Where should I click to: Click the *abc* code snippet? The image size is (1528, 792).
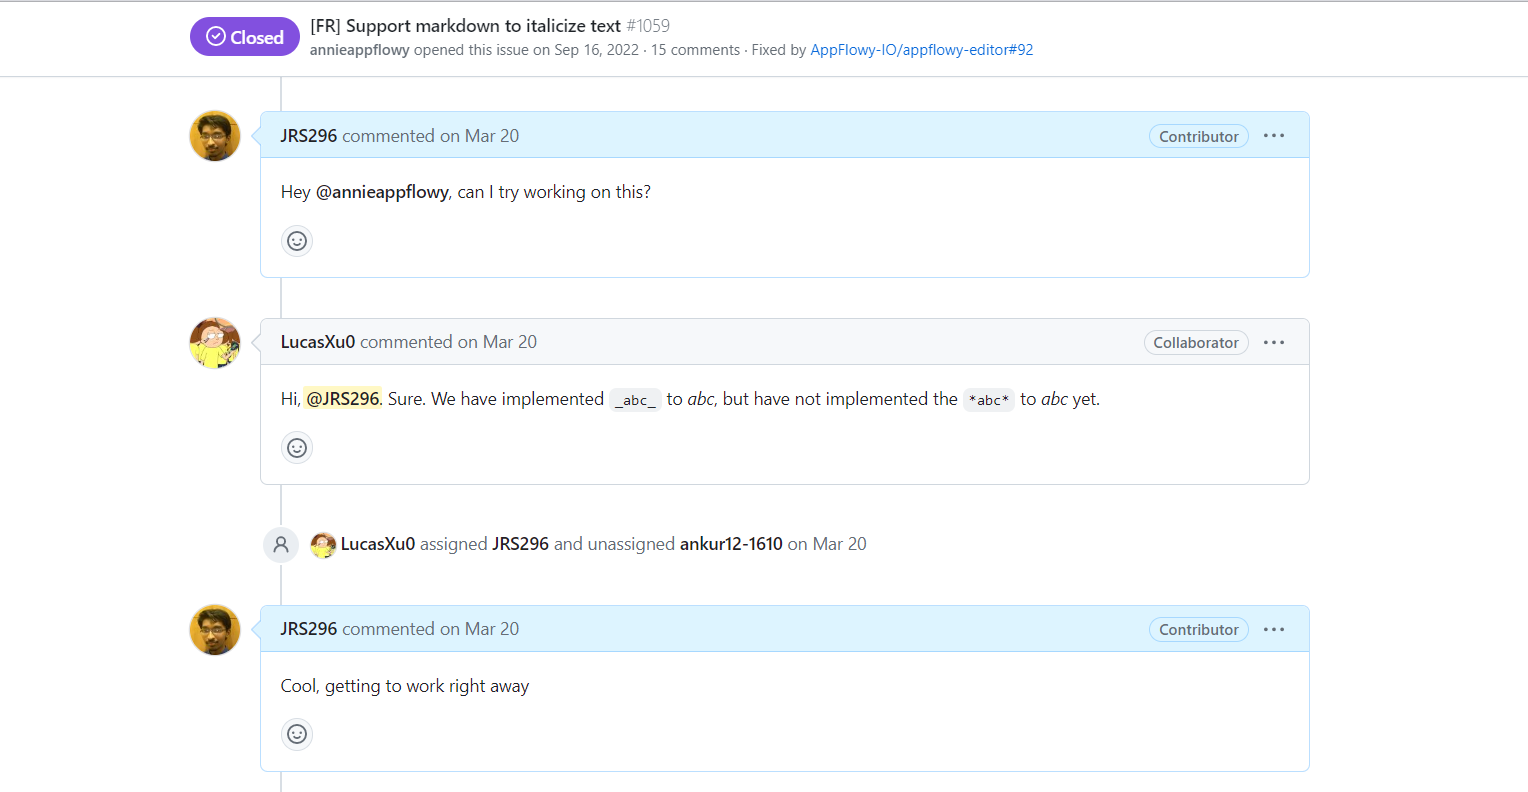coord(989,400)
